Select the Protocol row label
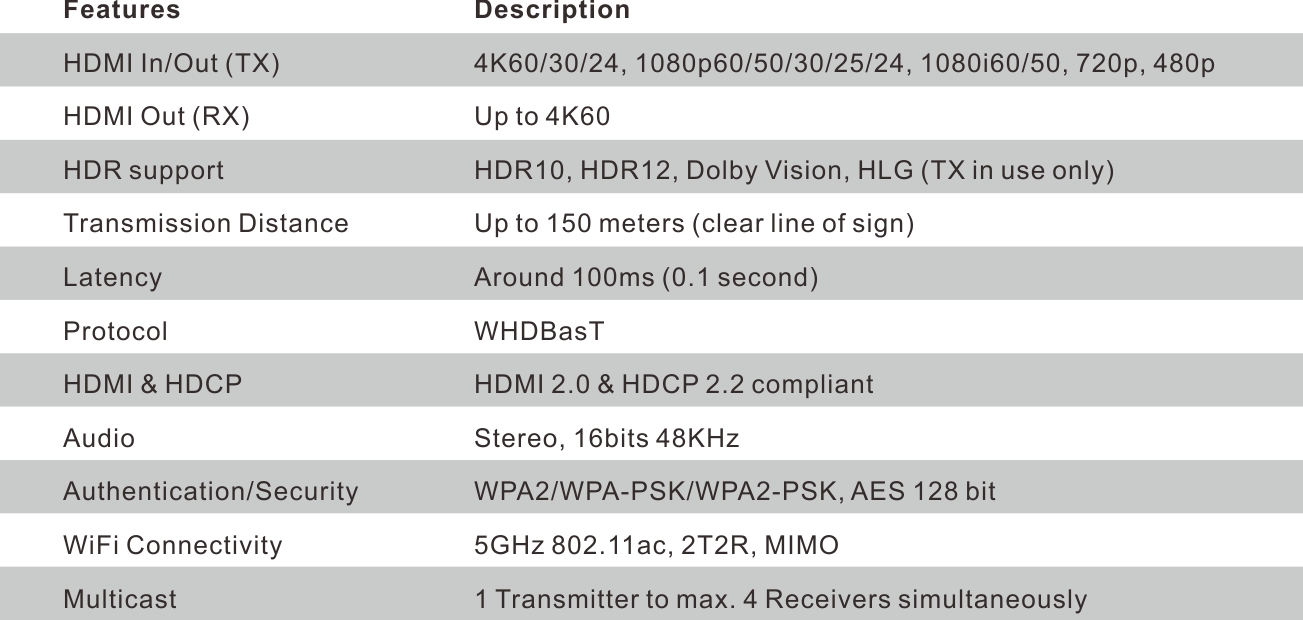Viewport: 1303px width, 620px height. pos(115,331)
